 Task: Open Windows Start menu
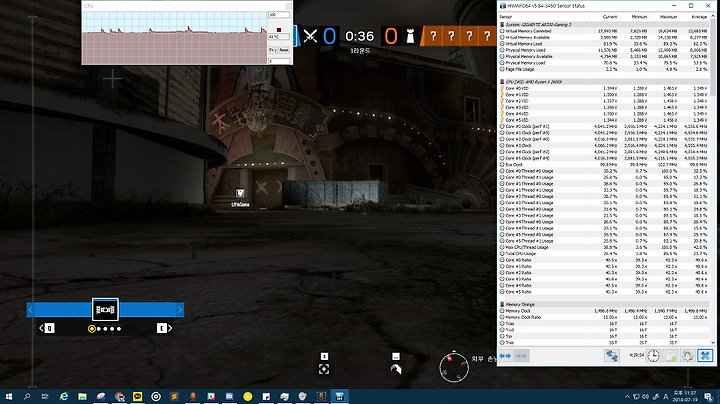tap(9, 396)
